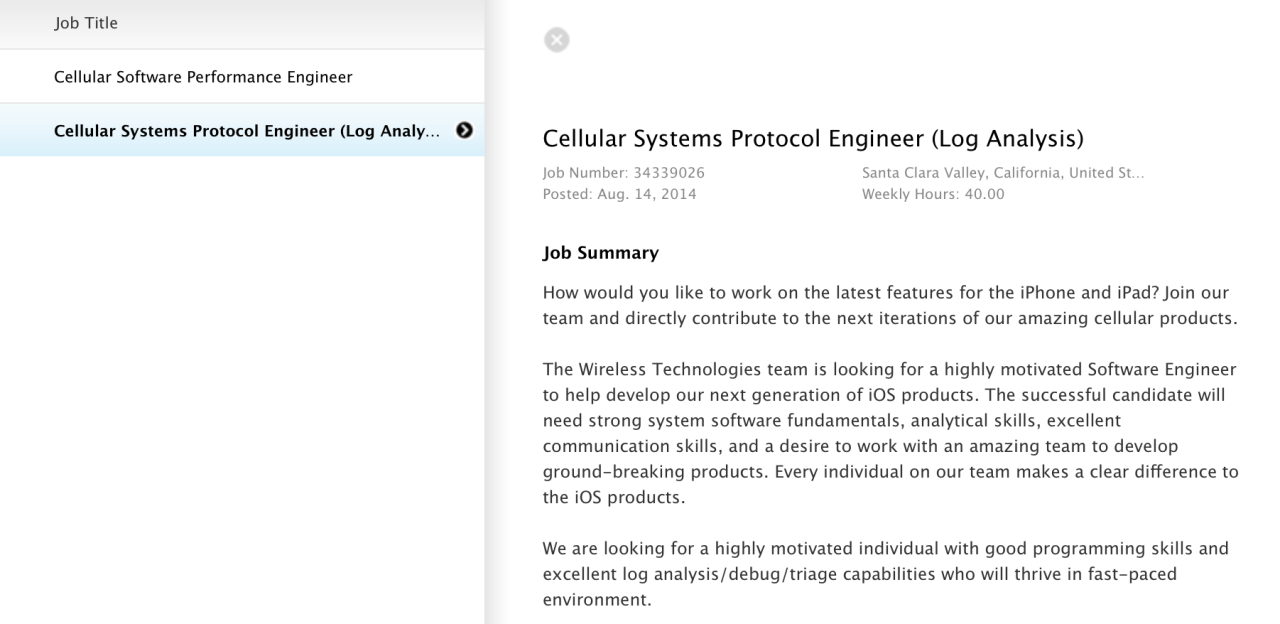Click the truncated Santa Clara Valley location
Viewport: 1280px width, 624px height.
coord(1002,173)
